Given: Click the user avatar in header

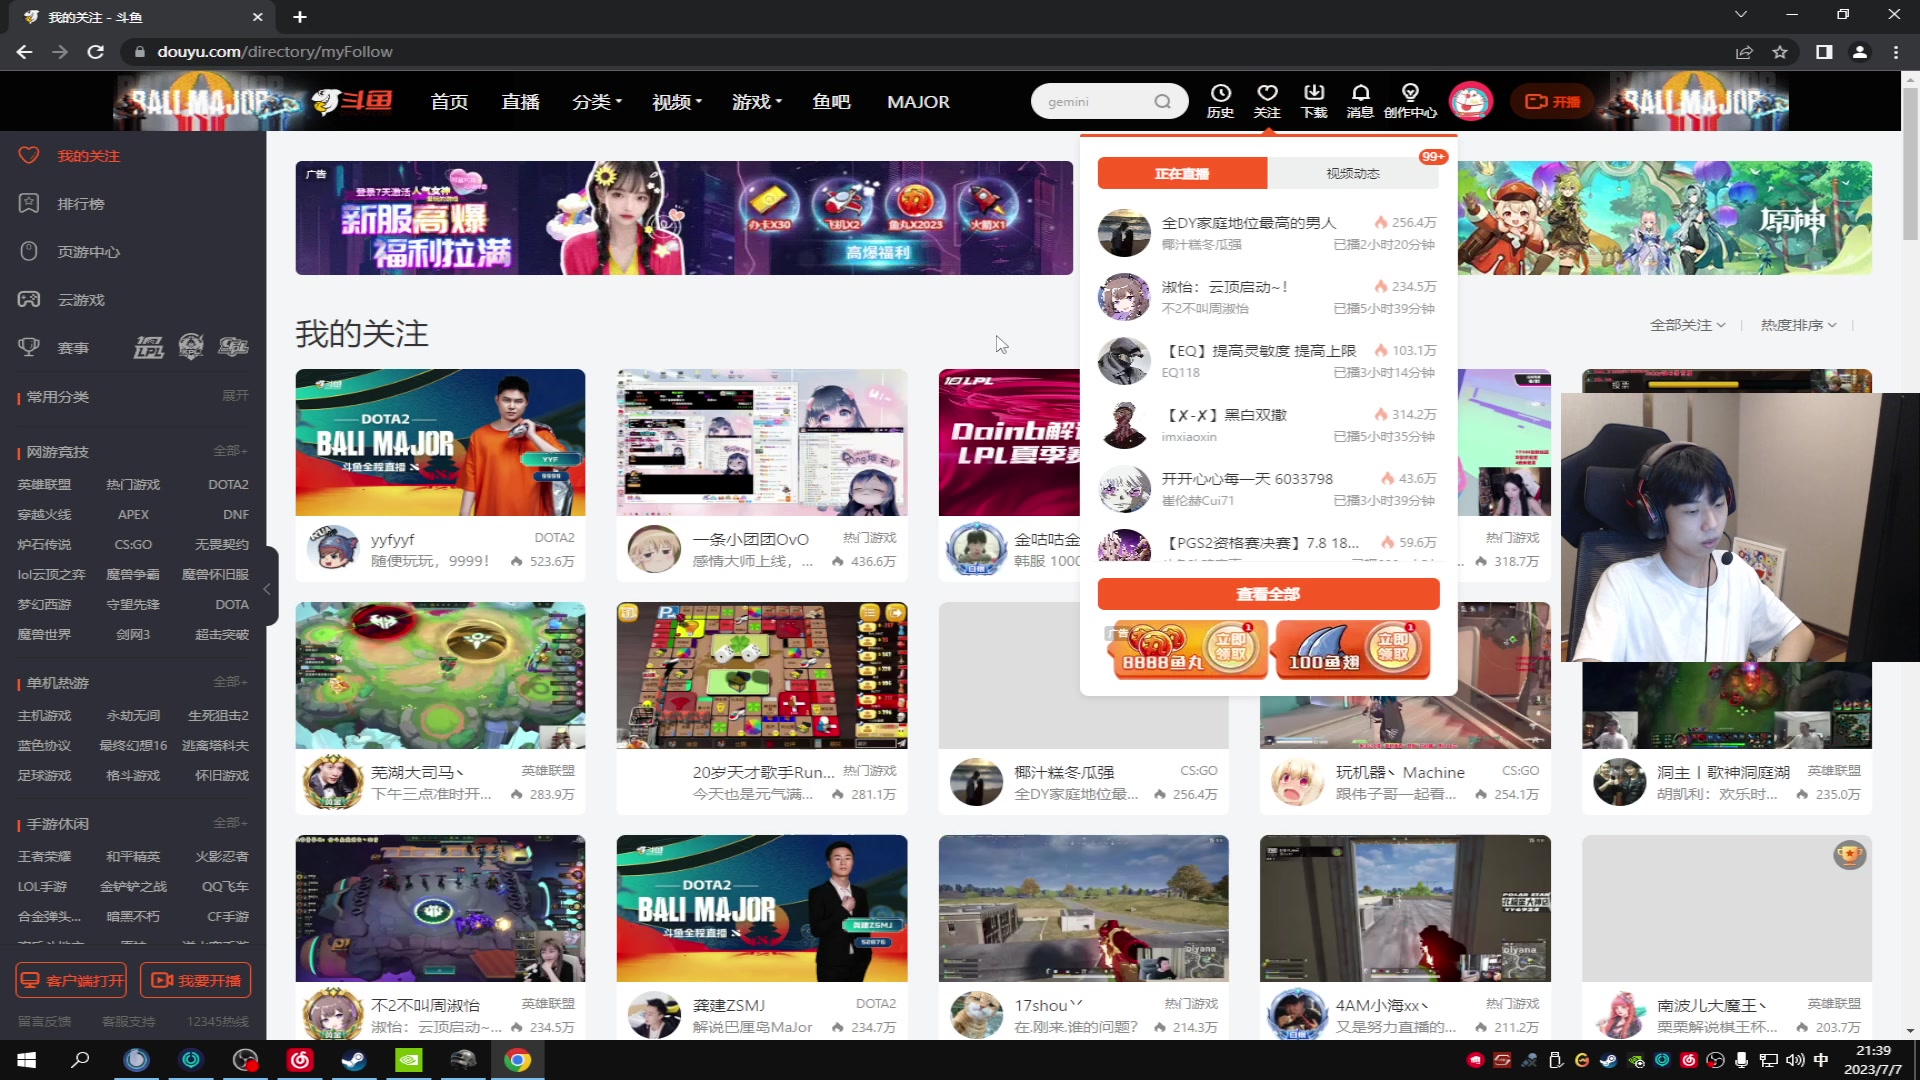Looking at the screenshot, I should [x=1470, y=101].
